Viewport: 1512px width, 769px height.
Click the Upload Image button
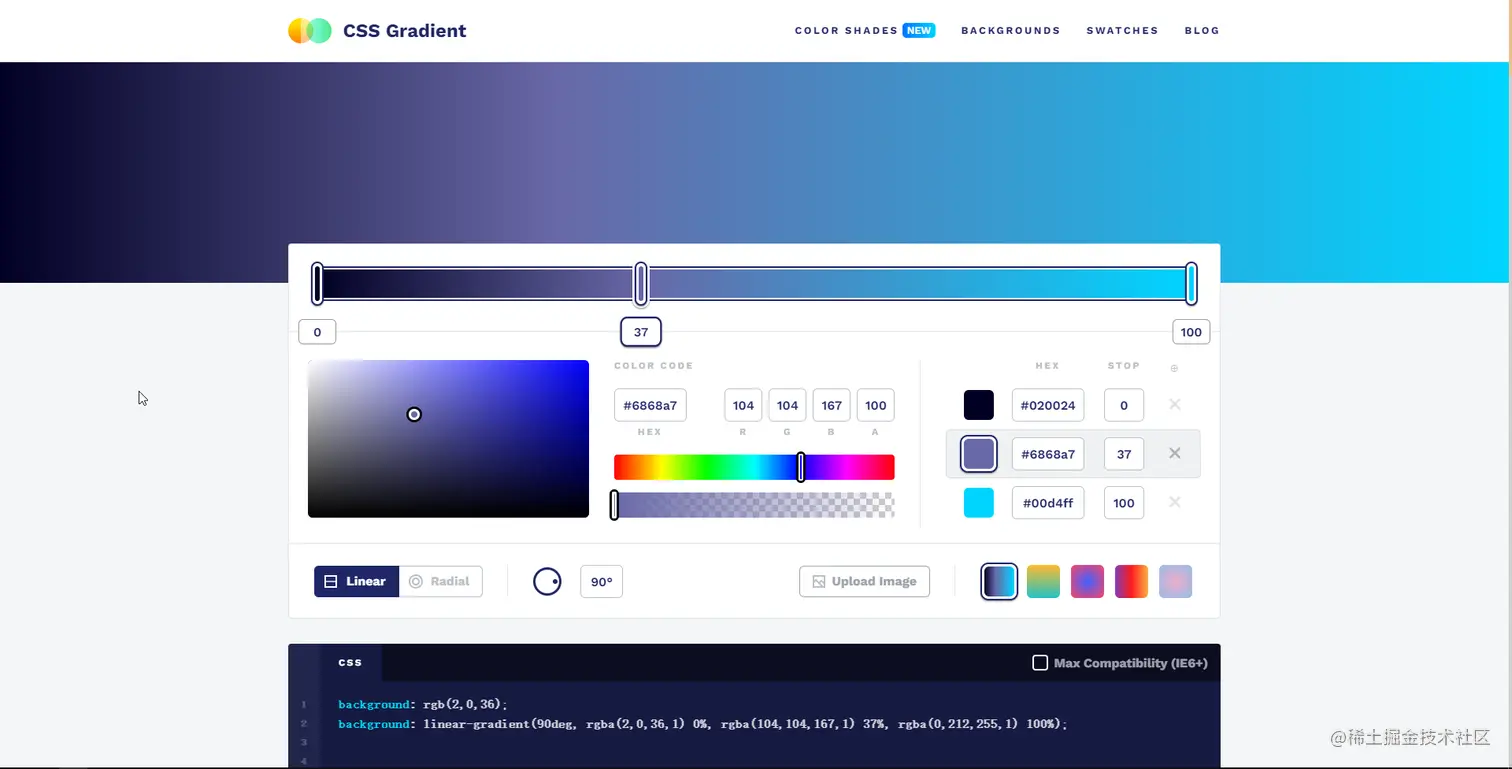tap(864, 582)
